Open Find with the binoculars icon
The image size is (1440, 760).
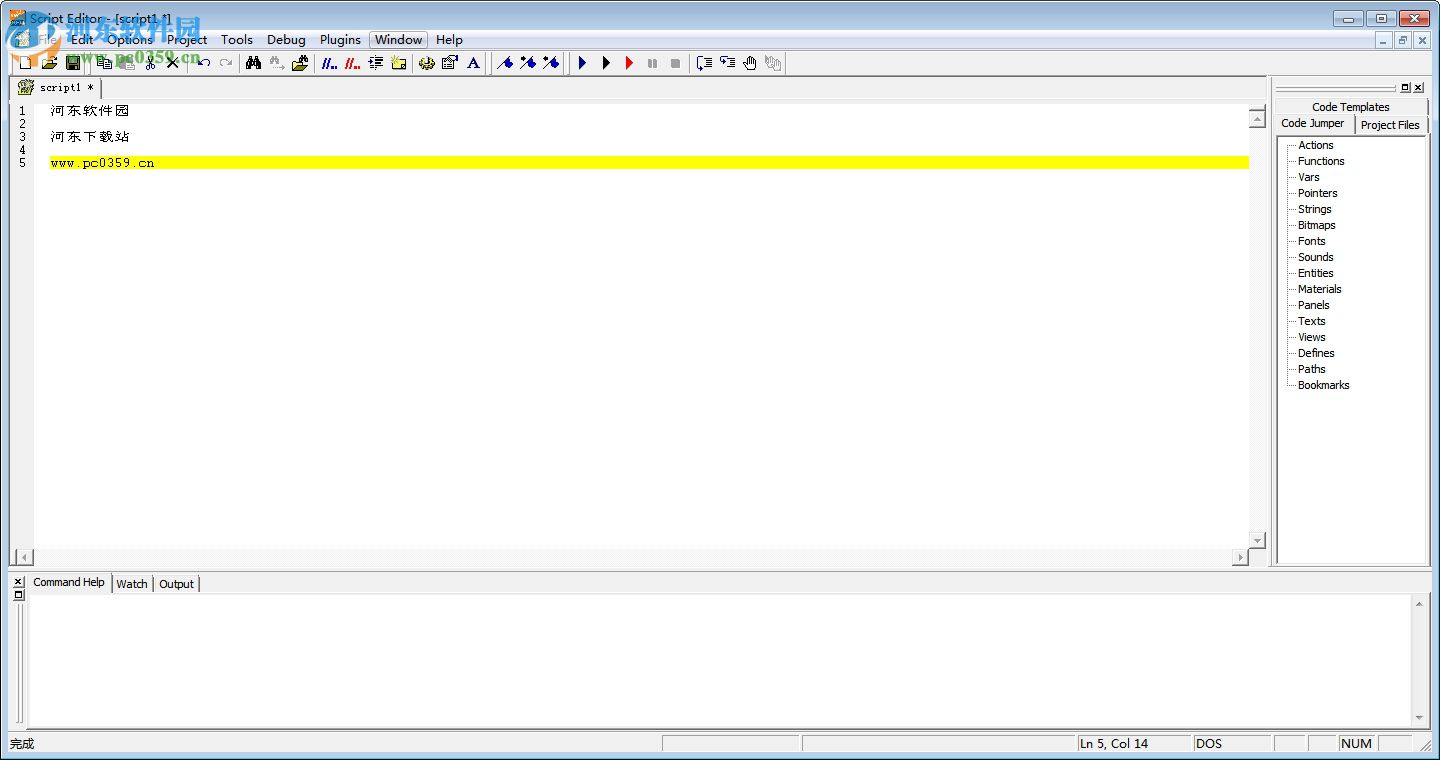(x=253, y=63)
